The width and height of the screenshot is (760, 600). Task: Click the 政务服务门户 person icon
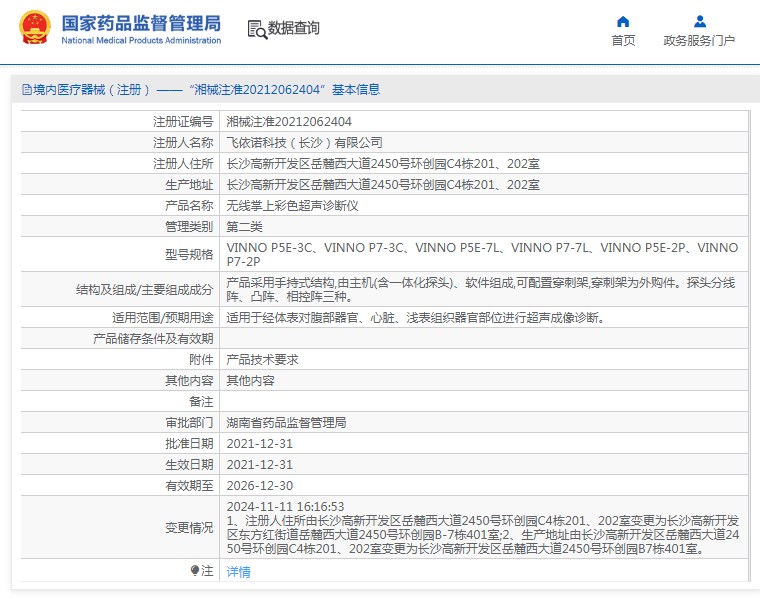pyautogui.click(x=699, y=21)
